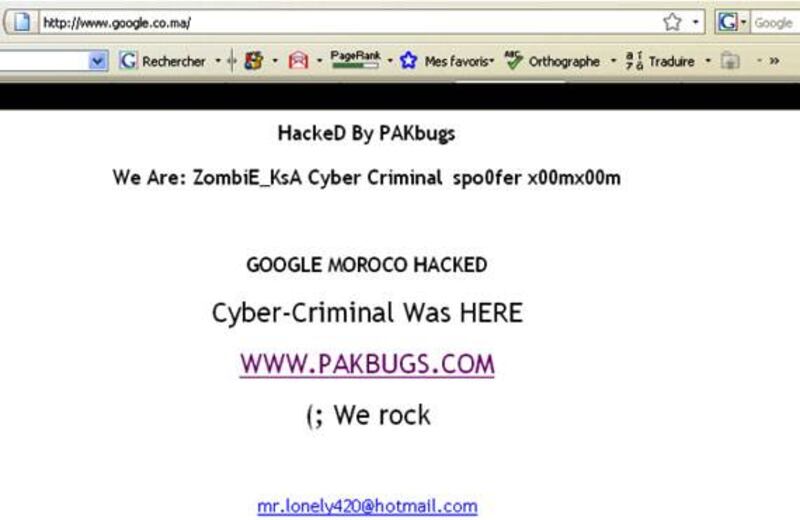Expand the search engine selector arrow
The image size is (800, 520).
click(x=743, y=22)
